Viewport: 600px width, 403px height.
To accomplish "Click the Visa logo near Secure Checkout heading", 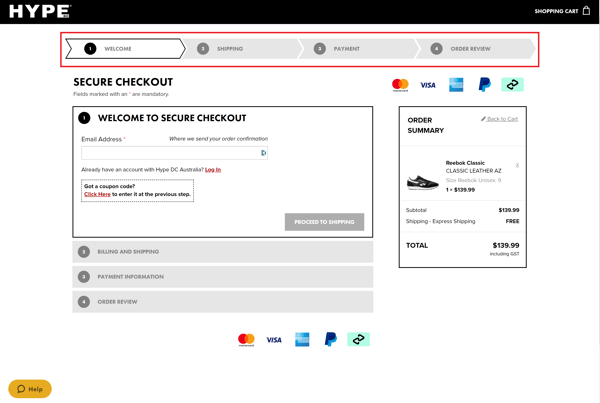I will coord(428,85).
